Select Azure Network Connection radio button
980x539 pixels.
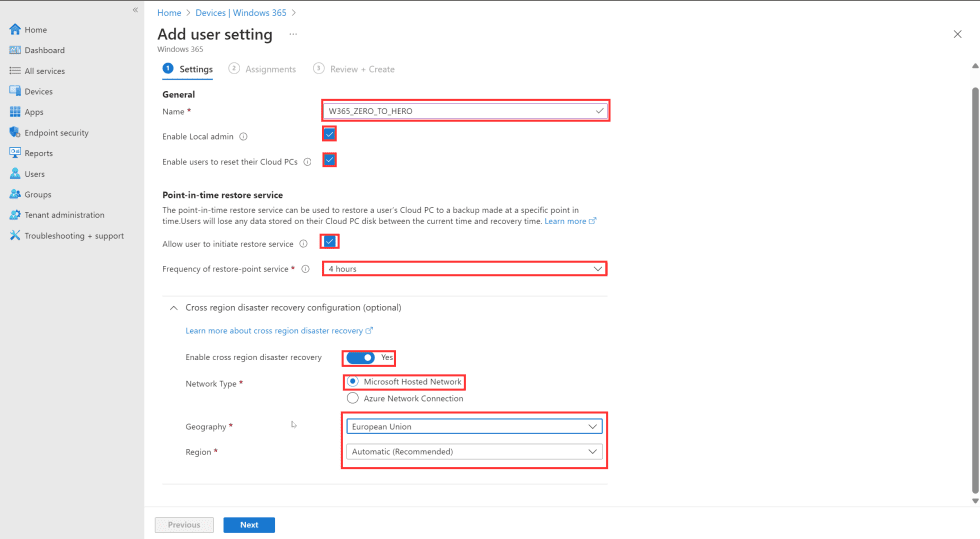(353, 398)
